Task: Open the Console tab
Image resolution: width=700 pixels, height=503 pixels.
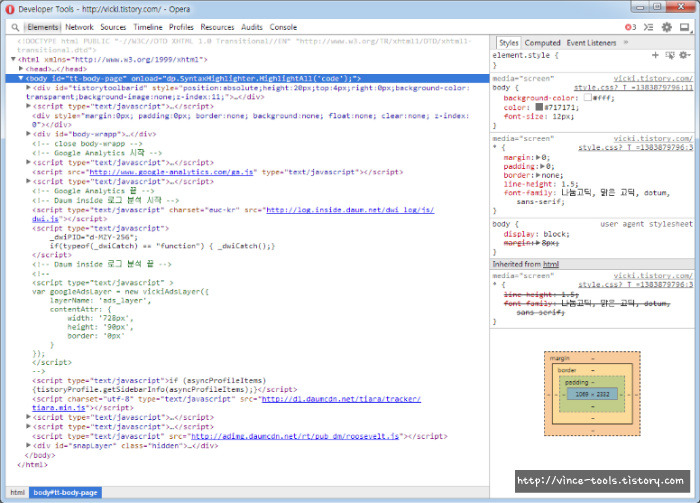Action: coord(283,27)
